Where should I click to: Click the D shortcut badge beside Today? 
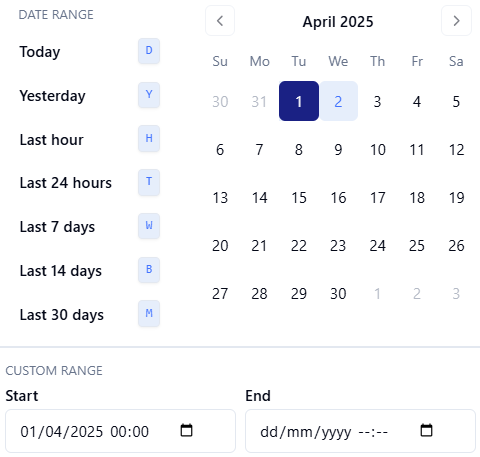[x=149, y=51]
